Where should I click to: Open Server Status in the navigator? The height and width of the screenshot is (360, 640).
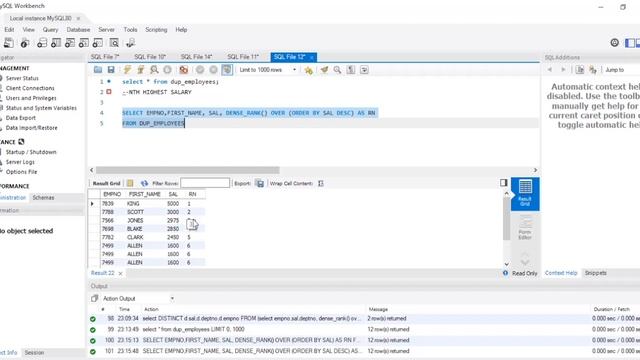[x=22, y=78]
